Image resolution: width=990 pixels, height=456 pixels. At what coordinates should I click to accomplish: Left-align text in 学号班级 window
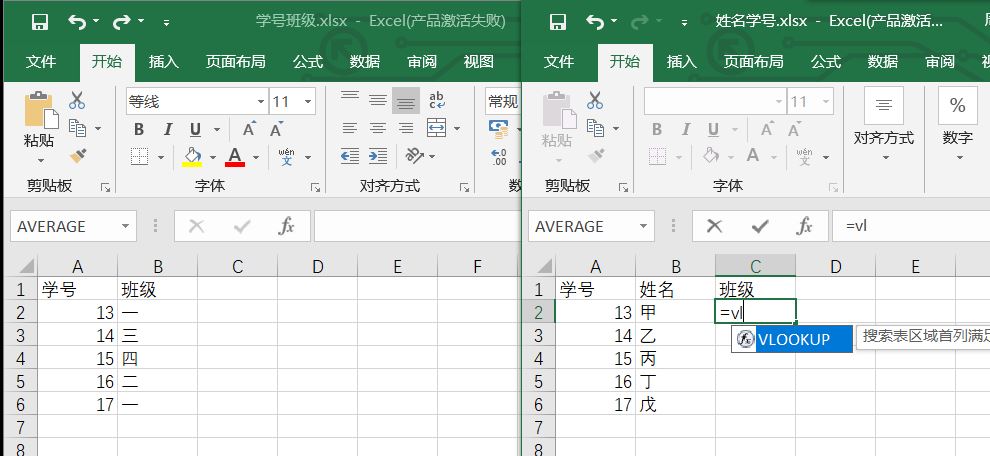(x=349, y=129)
